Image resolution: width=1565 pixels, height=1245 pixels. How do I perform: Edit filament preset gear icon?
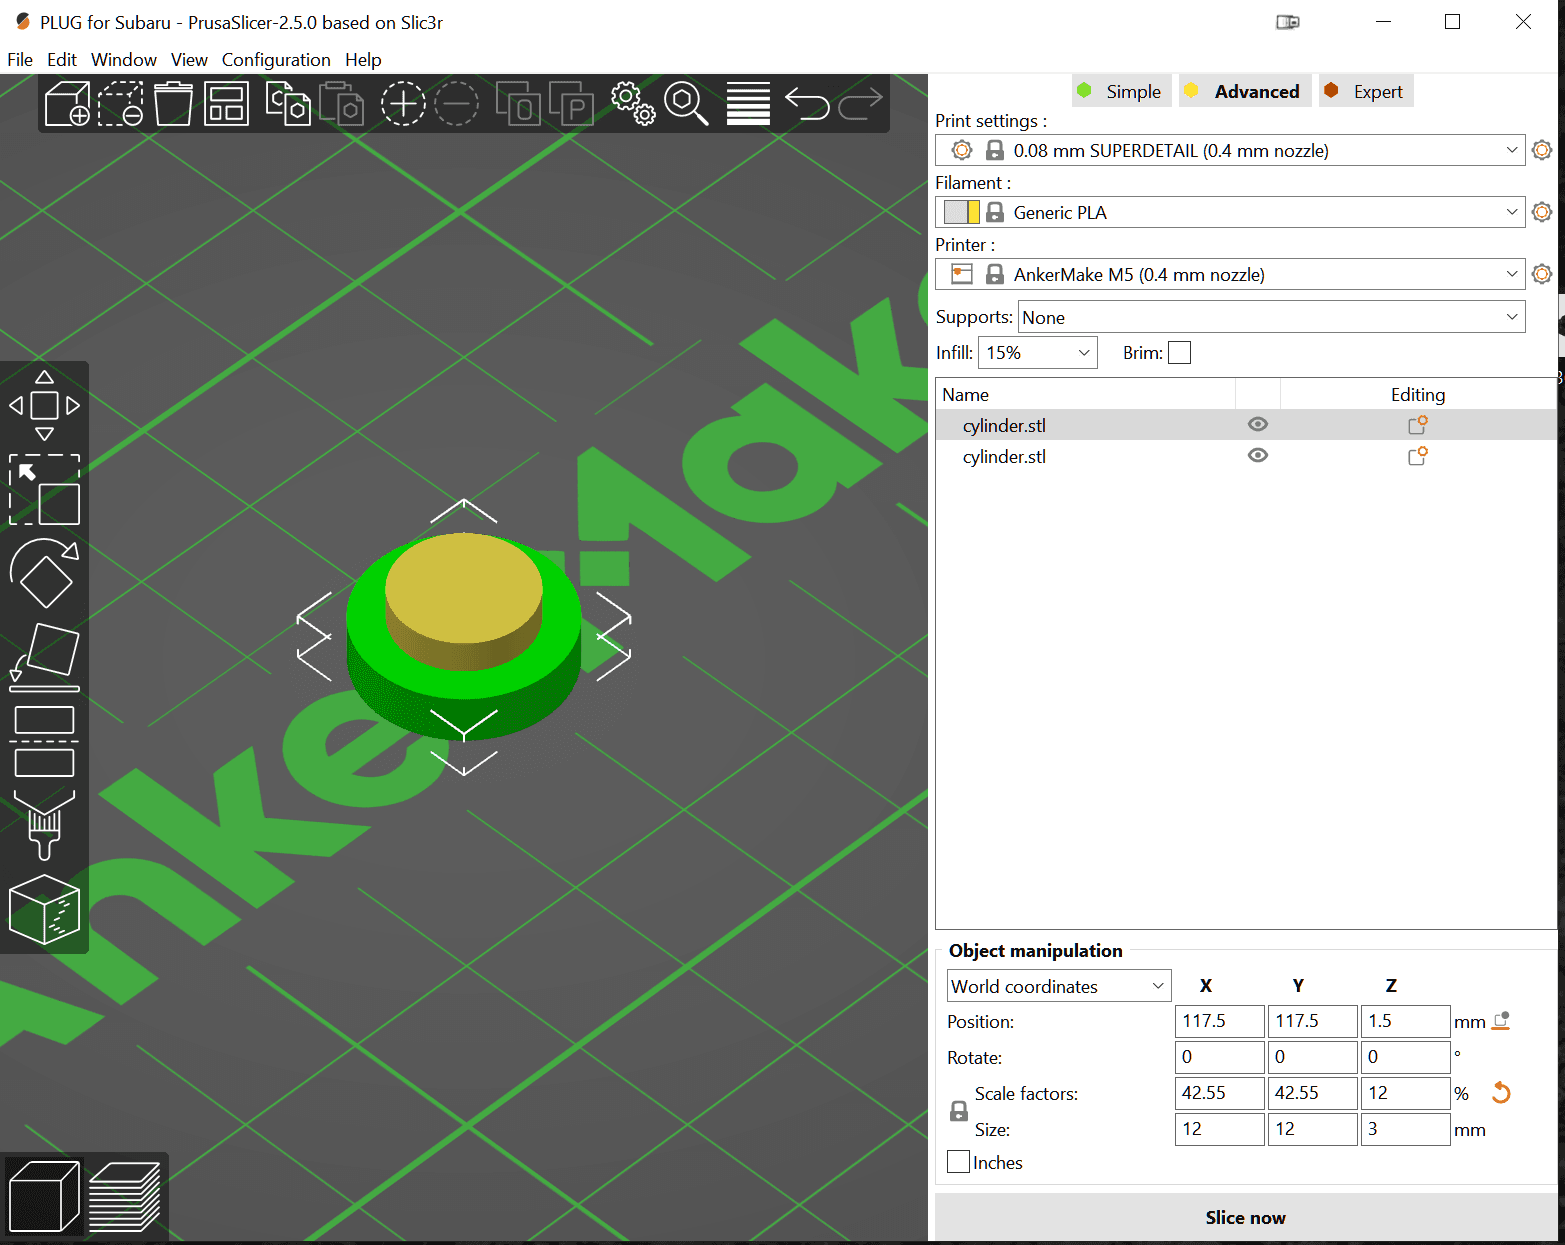(x=1542, y=212)
